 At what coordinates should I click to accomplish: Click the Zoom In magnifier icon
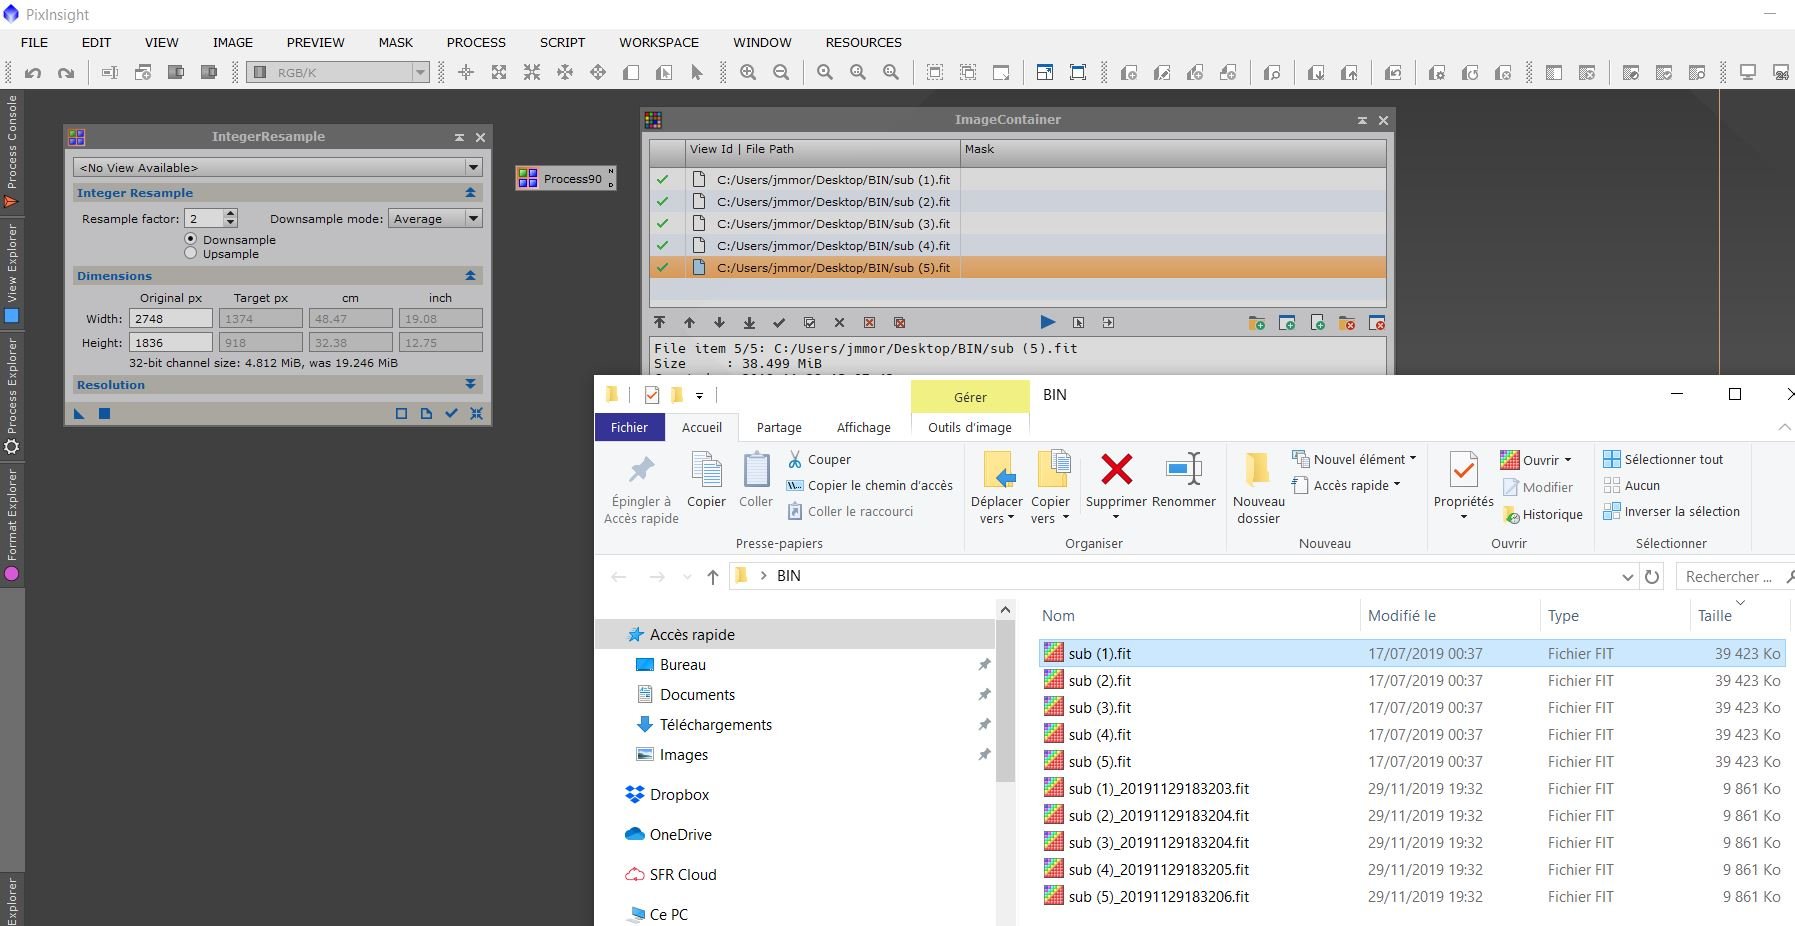point(748,72)
